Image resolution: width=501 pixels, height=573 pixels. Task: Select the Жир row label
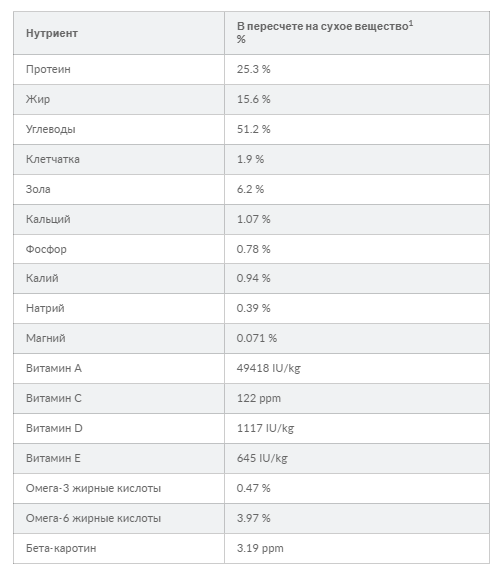tap(38, 99)
